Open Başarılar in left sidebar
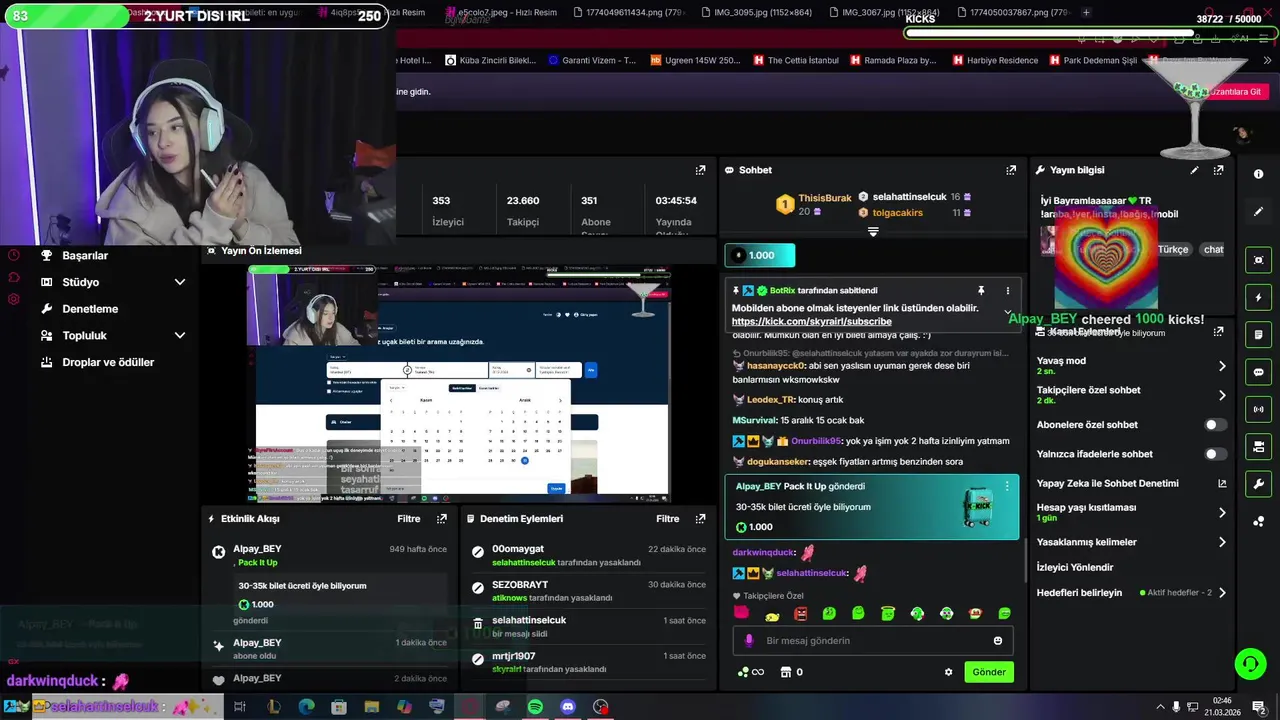Image resolution: width=1280 pixels, height=720 pixels. click(85, 256)
